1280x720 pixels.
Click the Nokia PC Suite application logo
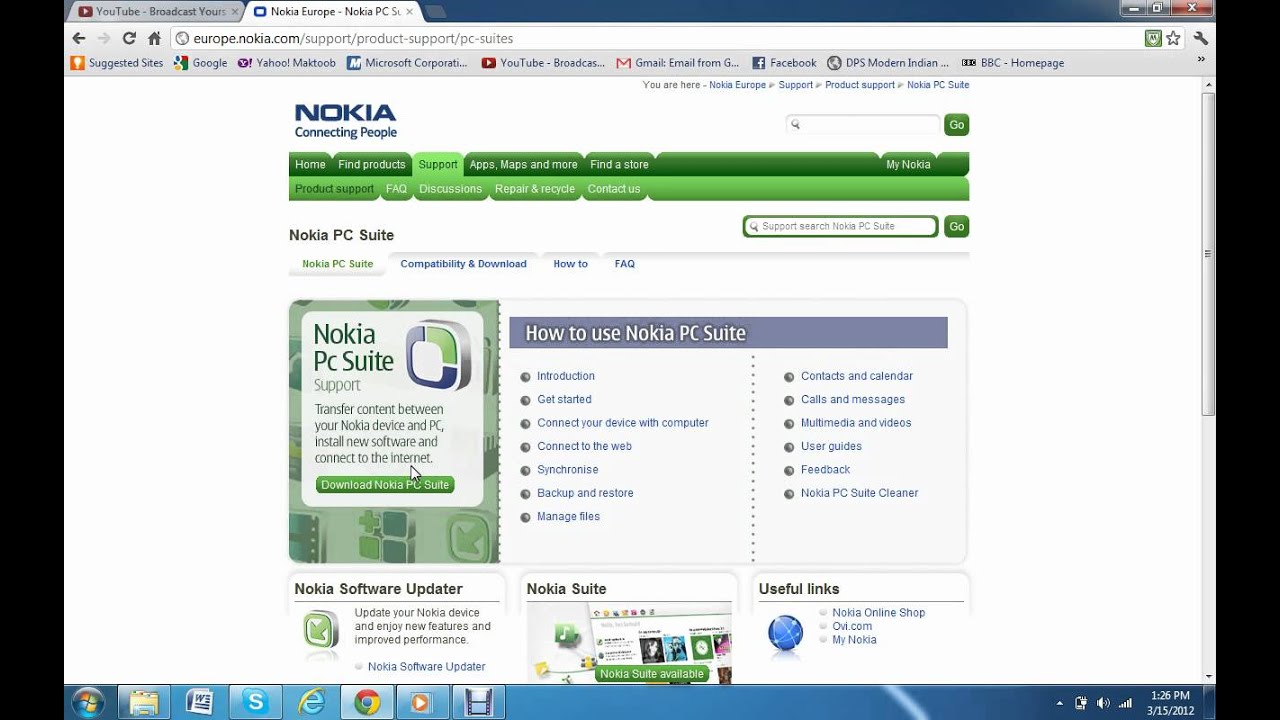pos(438,355)
